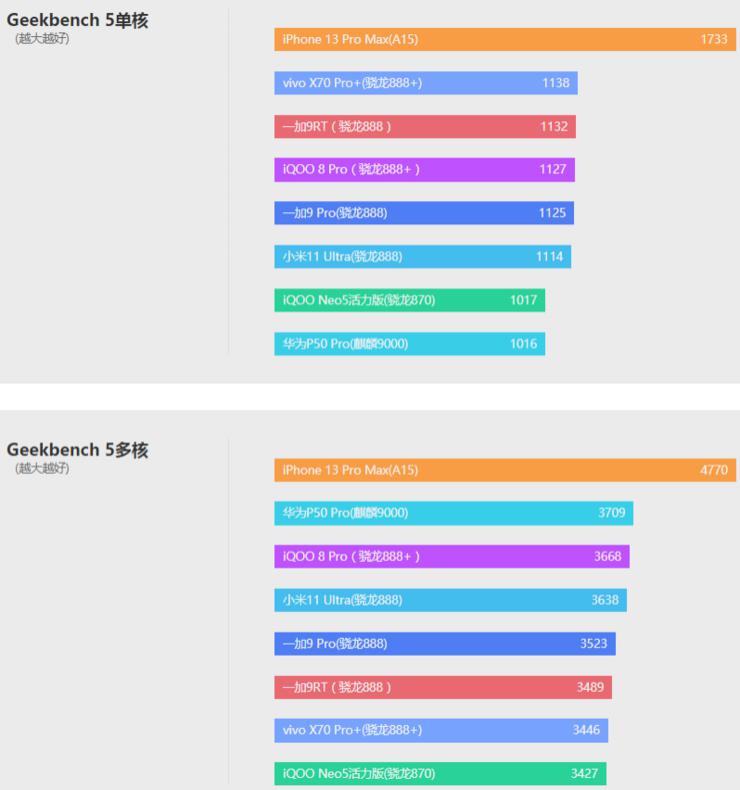The image size is (740, 790).
Task: Select the 小米11 Ultra bar scoring 1114
Action: tap(423, 257)
